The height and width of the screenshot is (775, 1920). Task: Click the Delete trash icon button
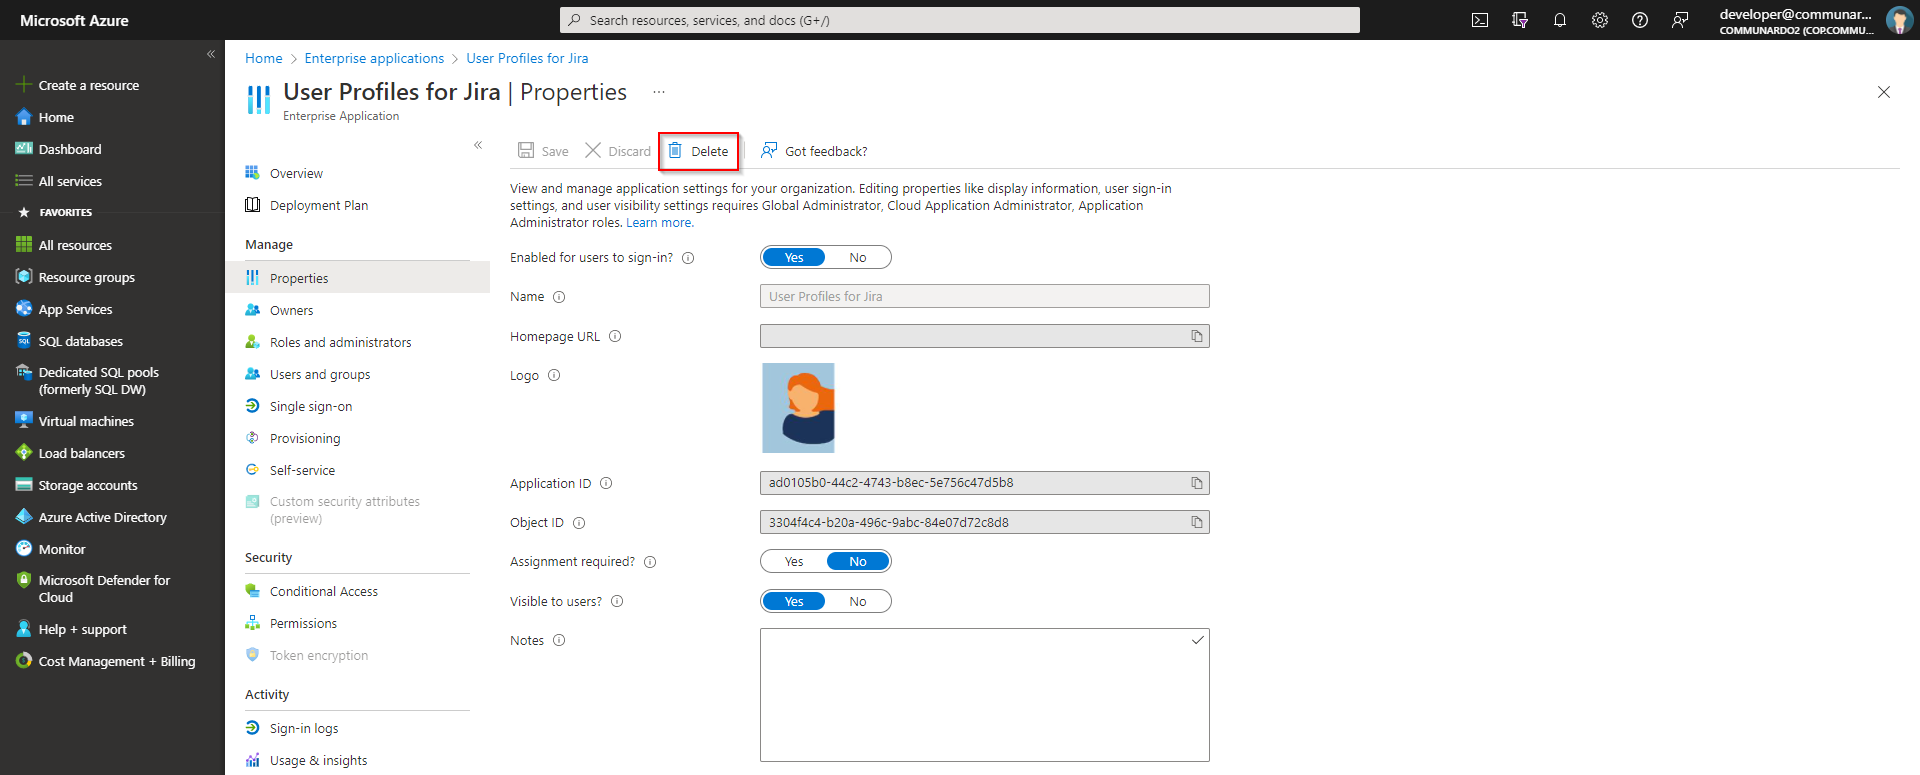tap(699, 151)
